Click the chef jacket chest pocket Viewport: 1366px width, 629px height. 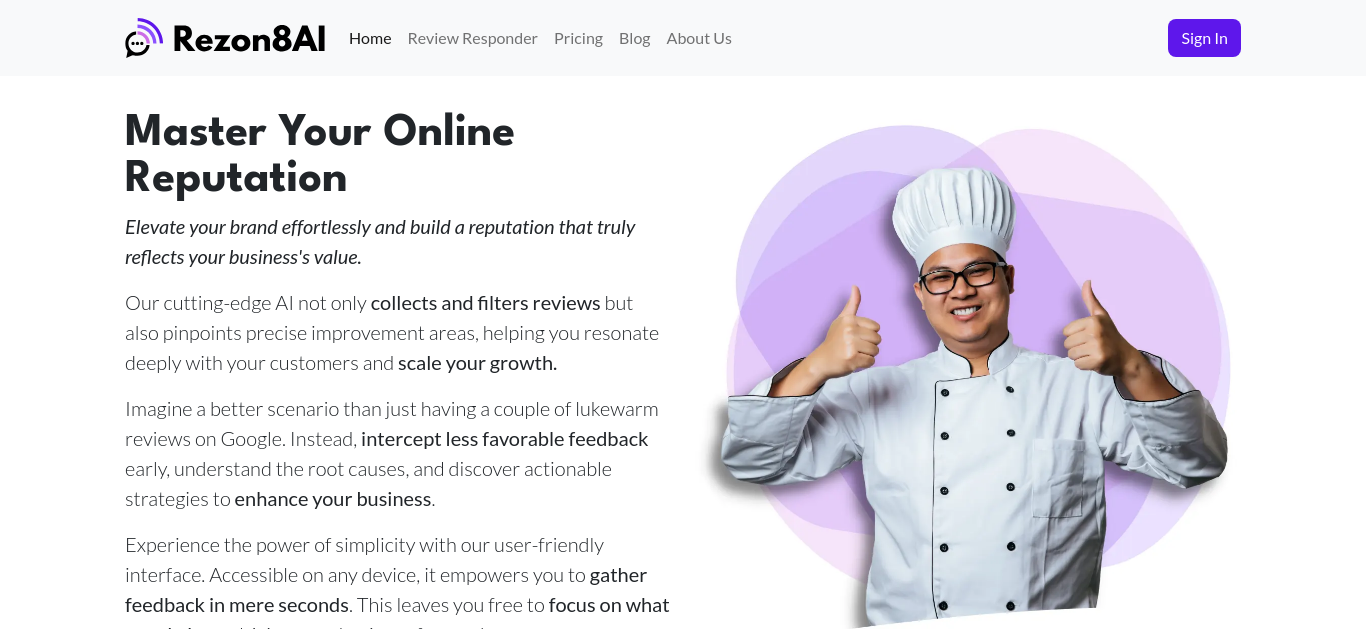pyautogui.click(x=1057, y=480)
